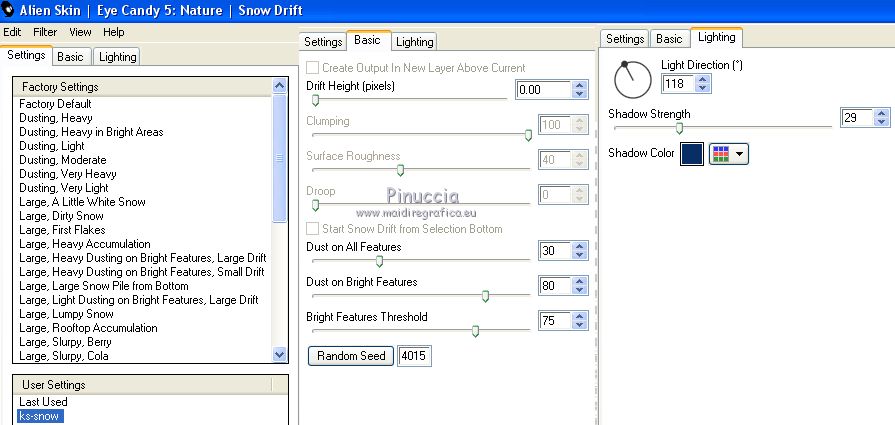Open the Shadow Color swatch picker
895x425 pixels.
[692, 154]
